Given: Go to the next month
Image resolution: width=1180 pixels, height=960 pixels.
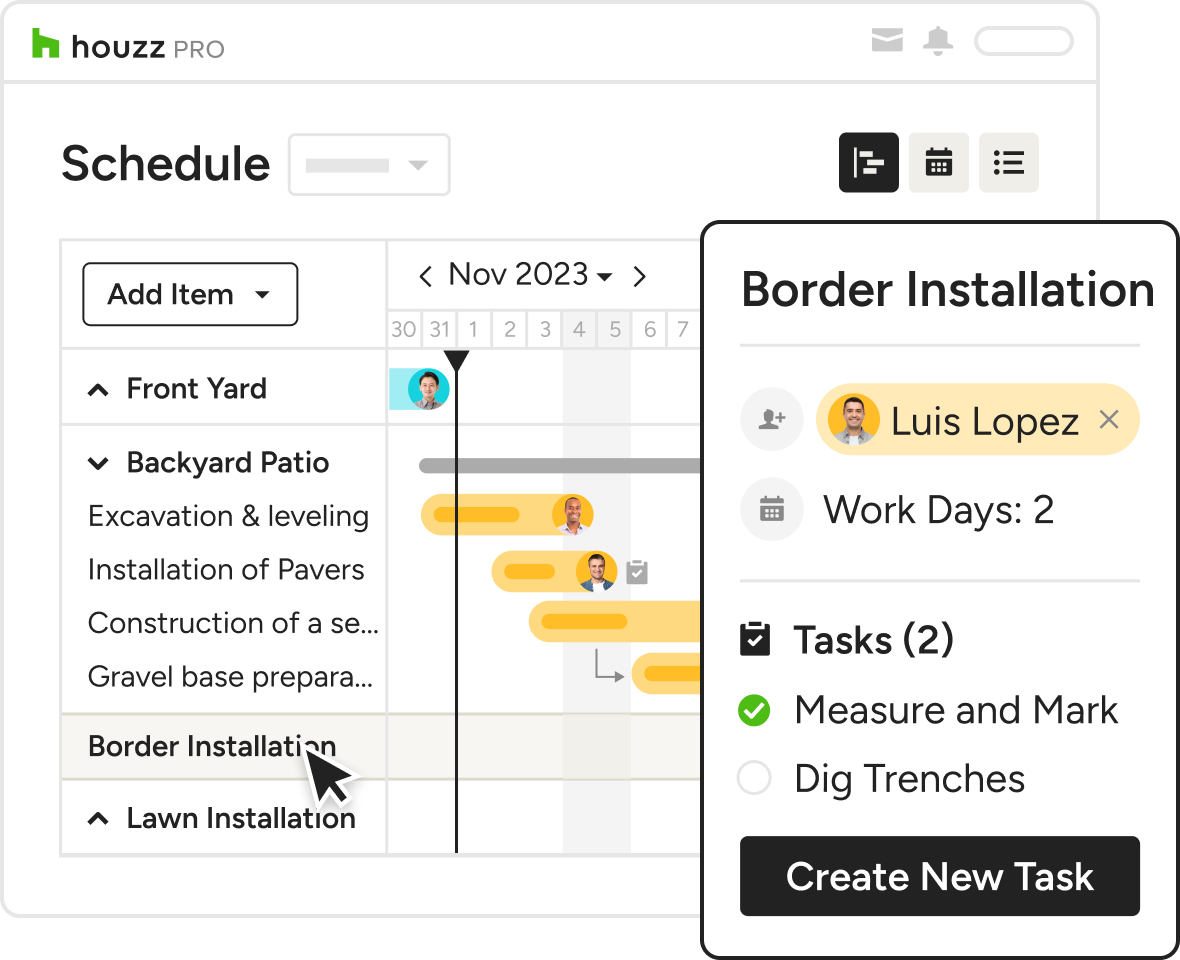Looking at the screenshot, I should [x=640, y=276].
